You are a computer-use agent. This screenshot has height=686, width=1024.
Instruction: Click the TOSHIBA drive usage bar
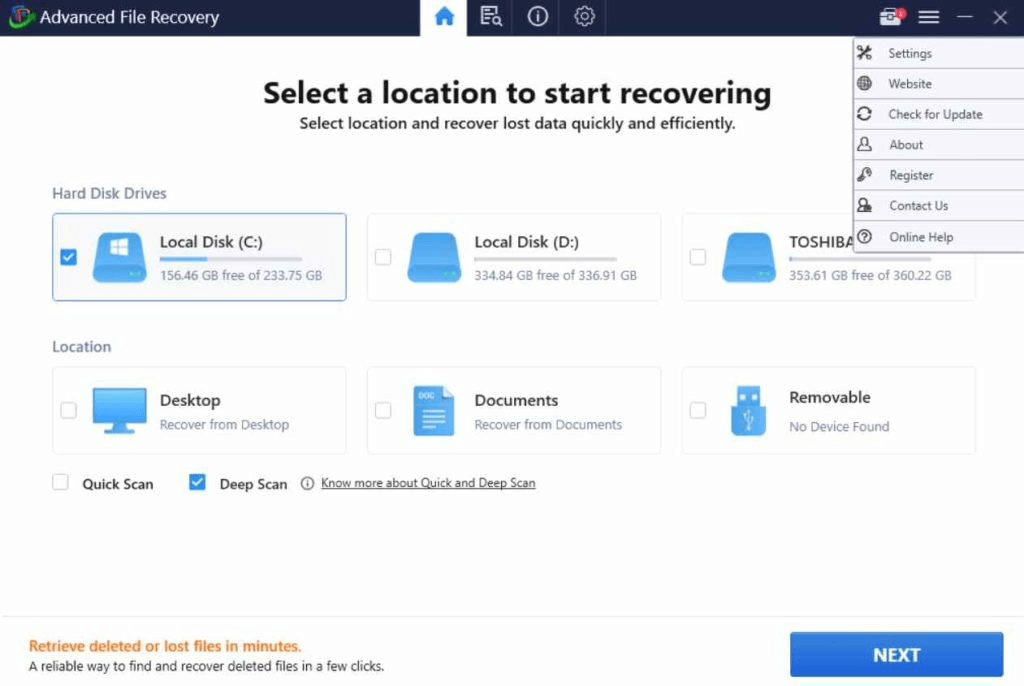point(860,259)
